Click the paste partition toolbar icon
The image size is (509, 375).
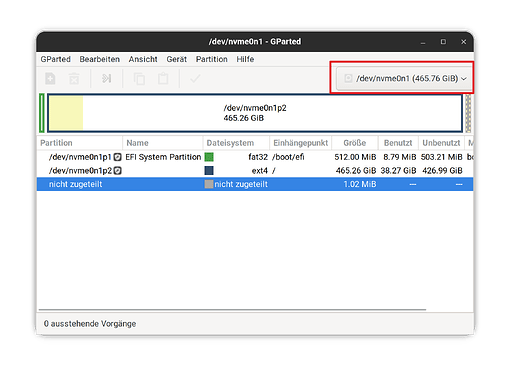pos(163,79)
